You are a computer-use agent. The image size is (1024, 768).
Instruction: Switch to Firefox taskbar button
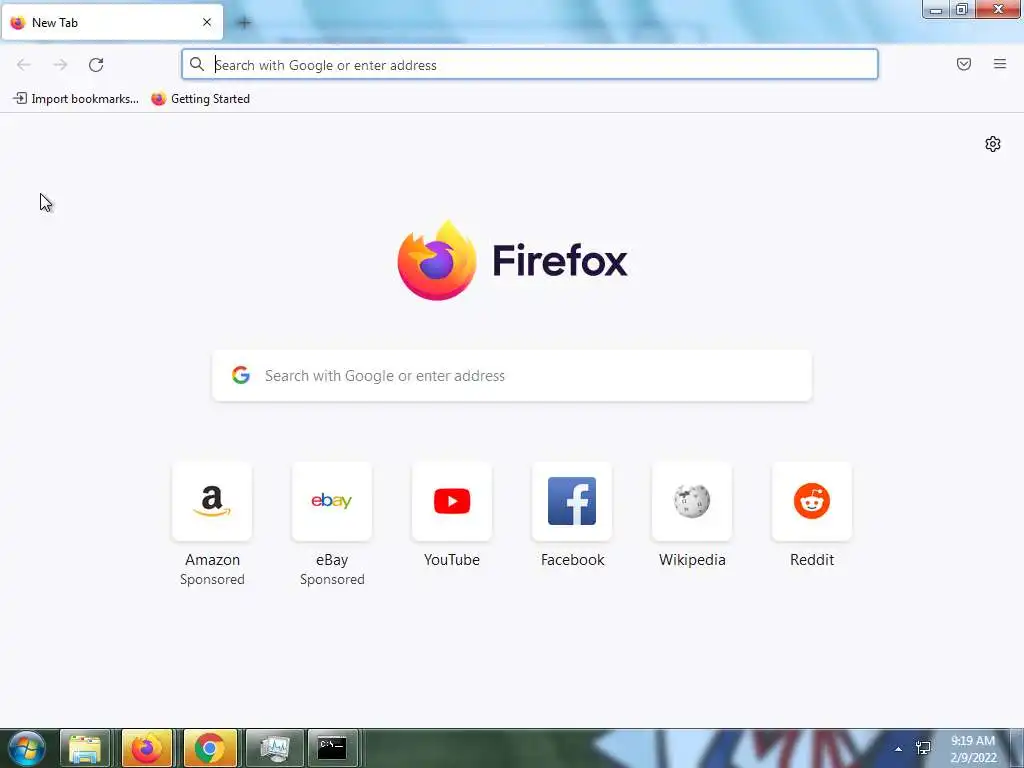pyautogui.click(x=147, y=748)
